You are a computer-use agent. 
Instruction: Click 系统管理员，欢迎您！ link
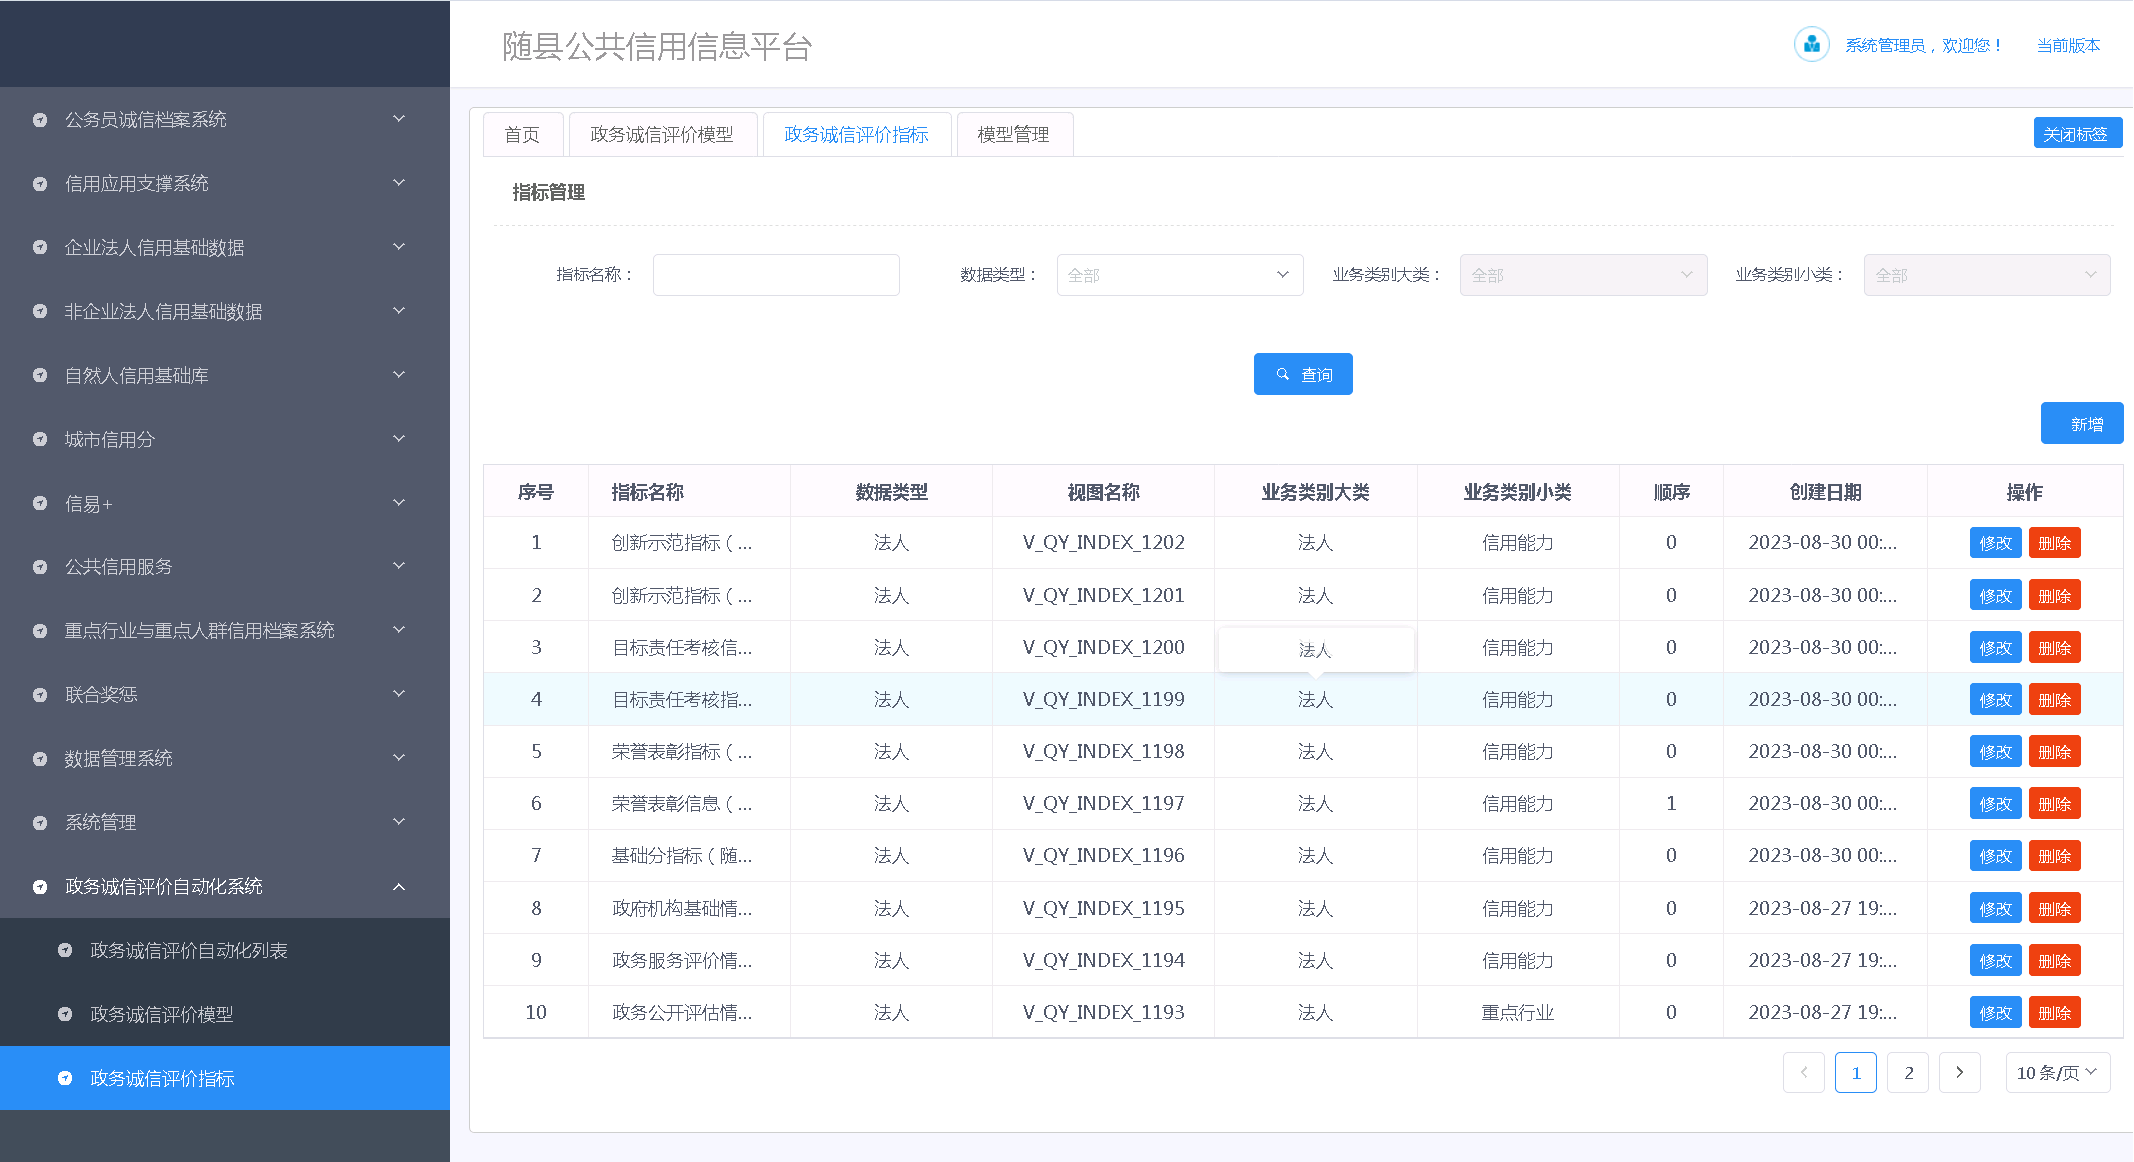(x=1924, y=45)
